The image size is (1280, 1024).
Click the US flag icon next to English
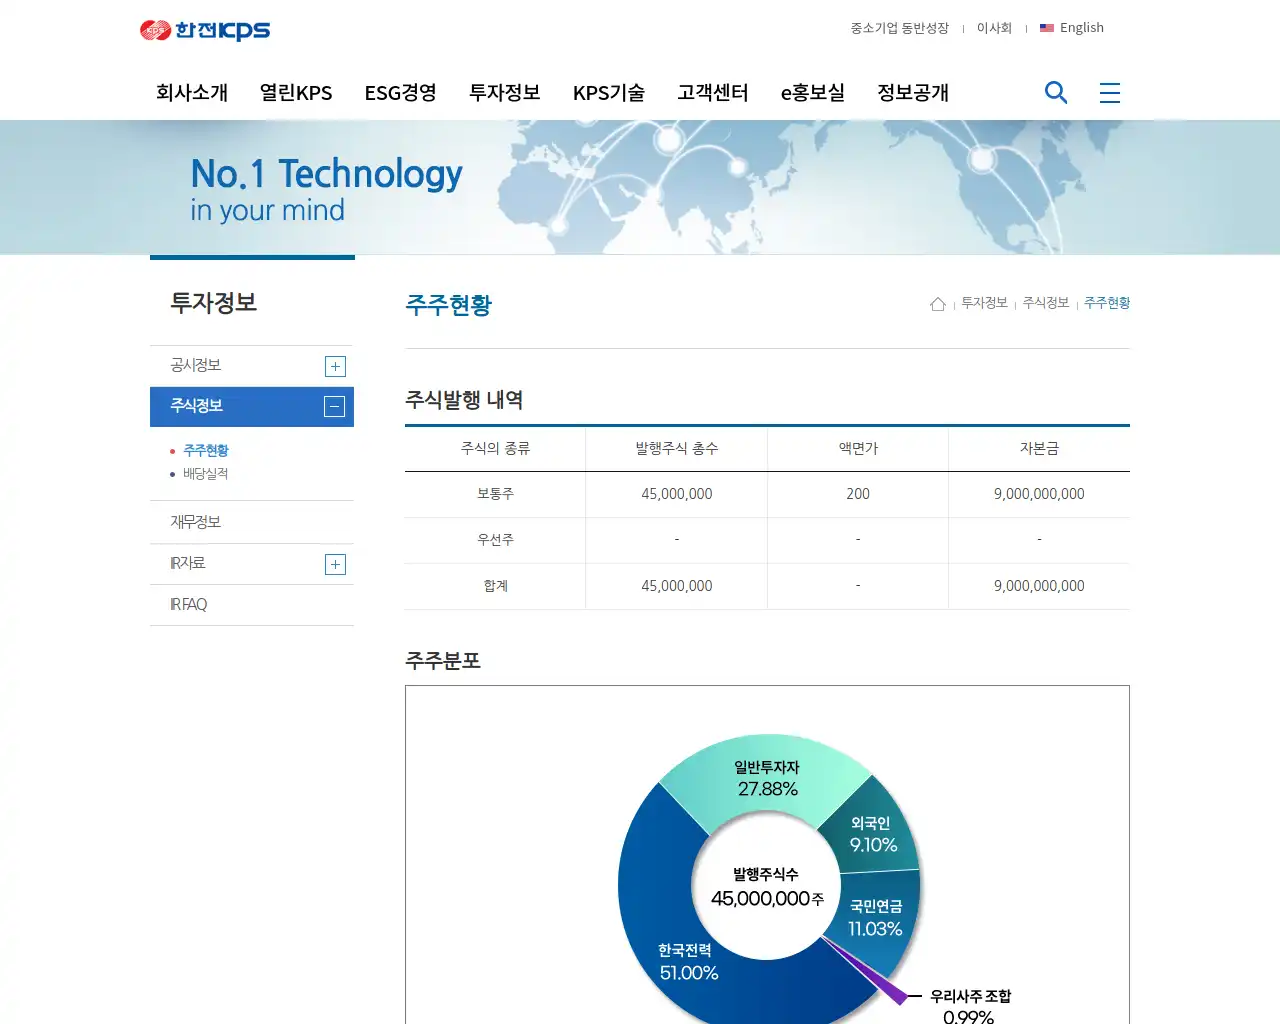(1046, 28)
